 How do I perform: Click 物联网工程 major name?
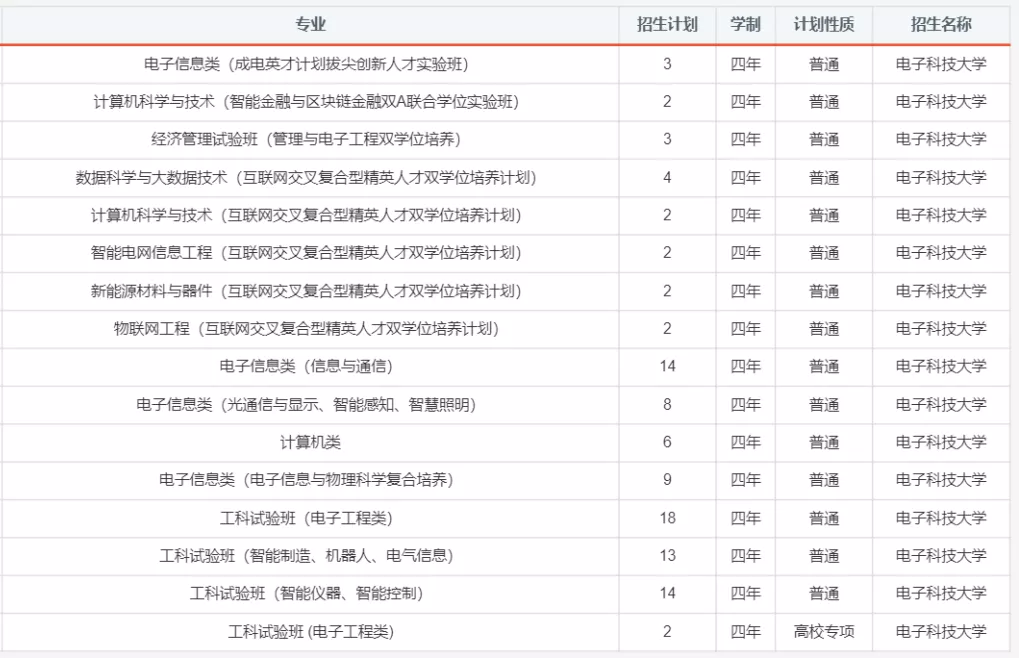311,328
